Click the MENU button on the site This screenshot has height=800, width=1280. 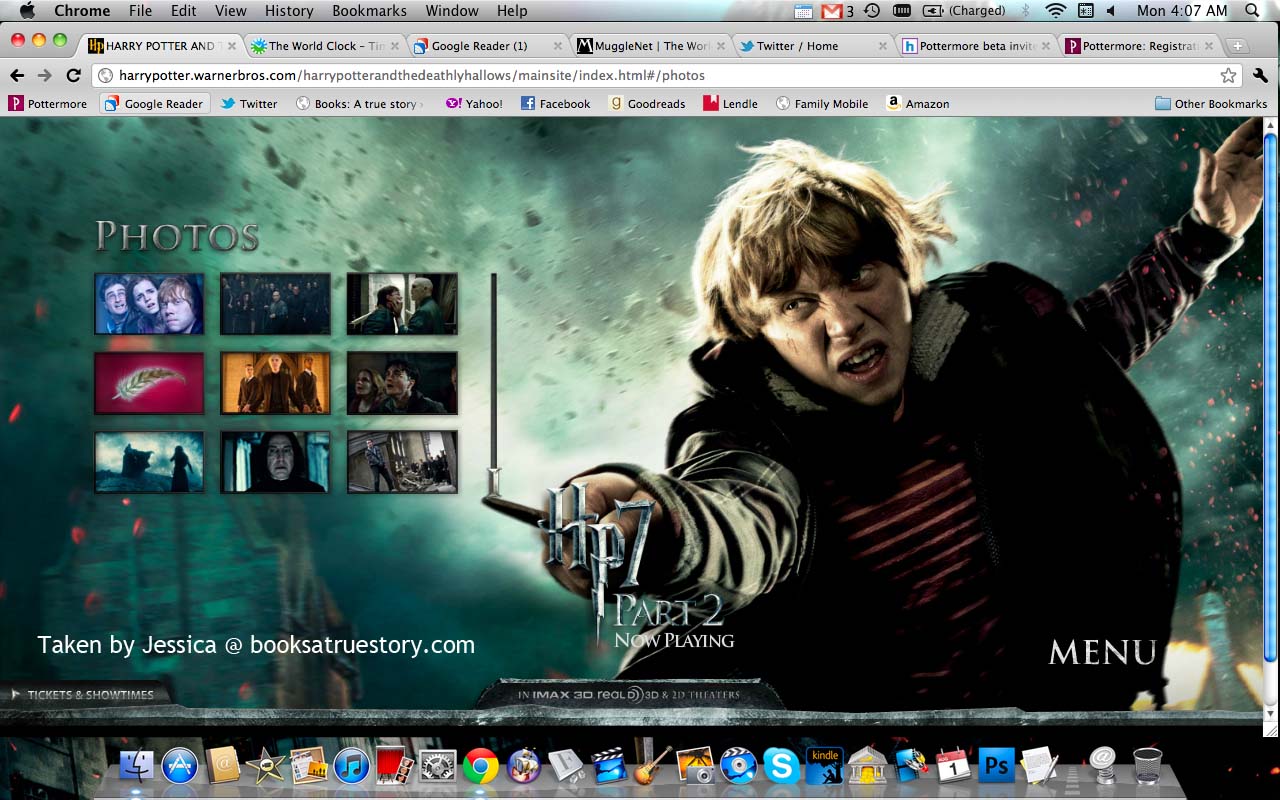pos(1102,653)
